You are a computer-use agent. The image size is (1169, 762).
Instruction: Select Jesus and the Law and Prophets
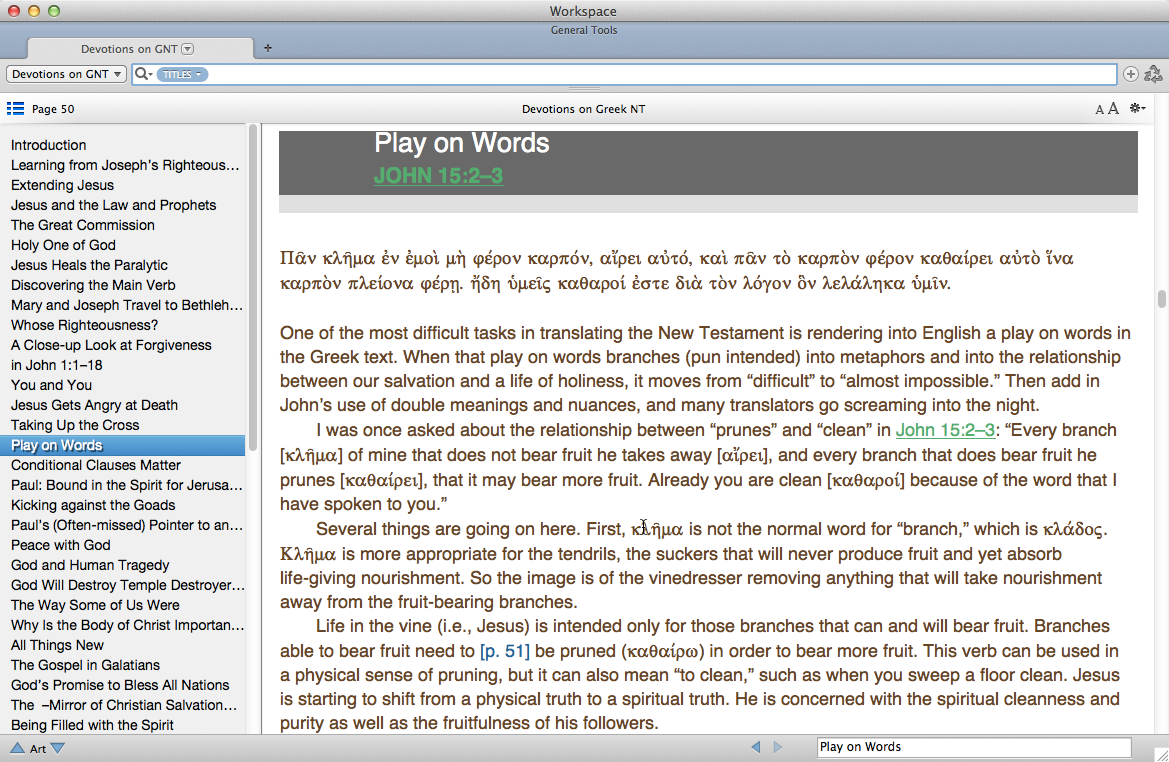[x=113, y=205]
